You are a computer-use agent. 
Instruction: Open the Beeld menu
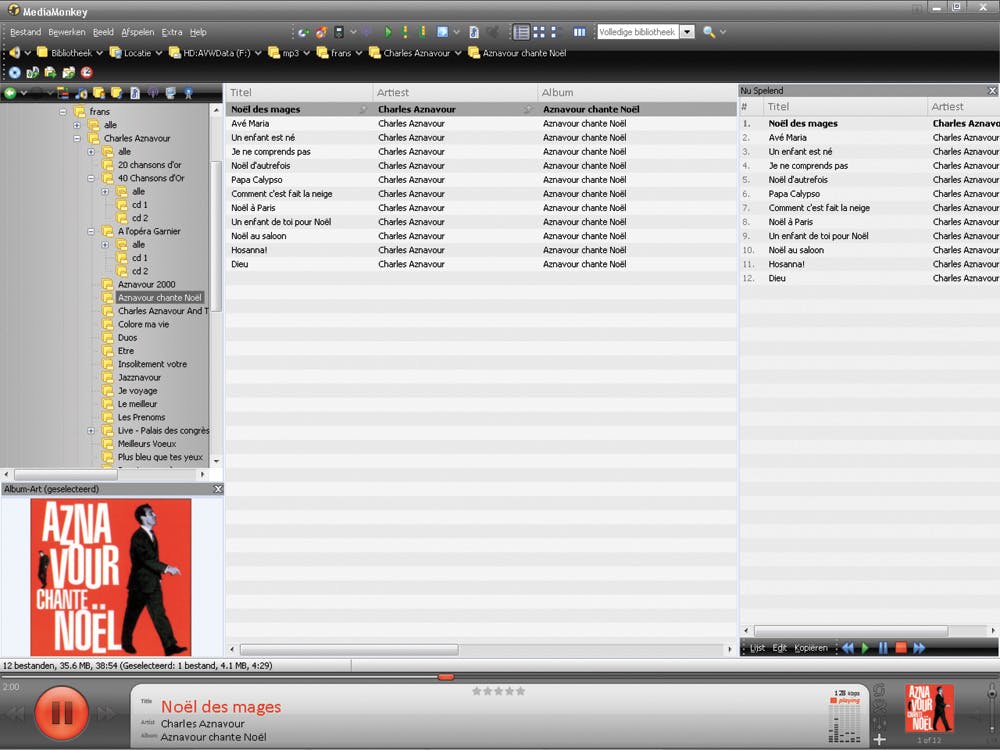click(x=103, y=32)
